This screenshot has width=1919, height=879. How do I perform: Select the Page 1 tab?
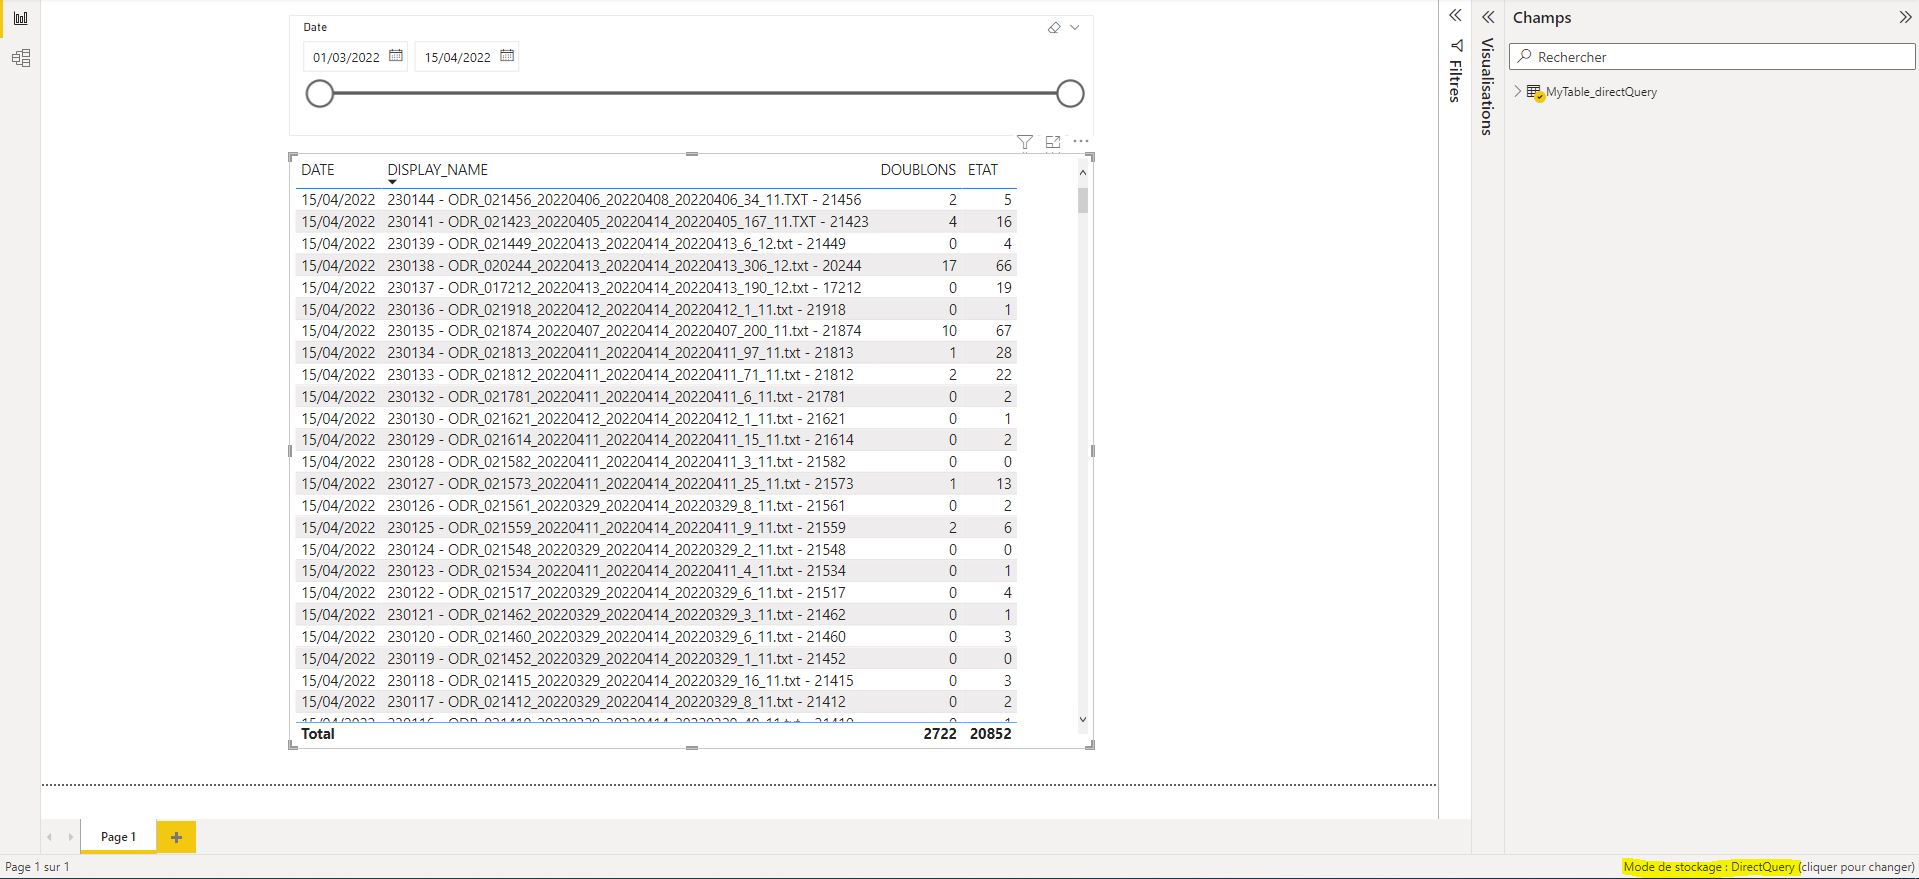(118, 837)
